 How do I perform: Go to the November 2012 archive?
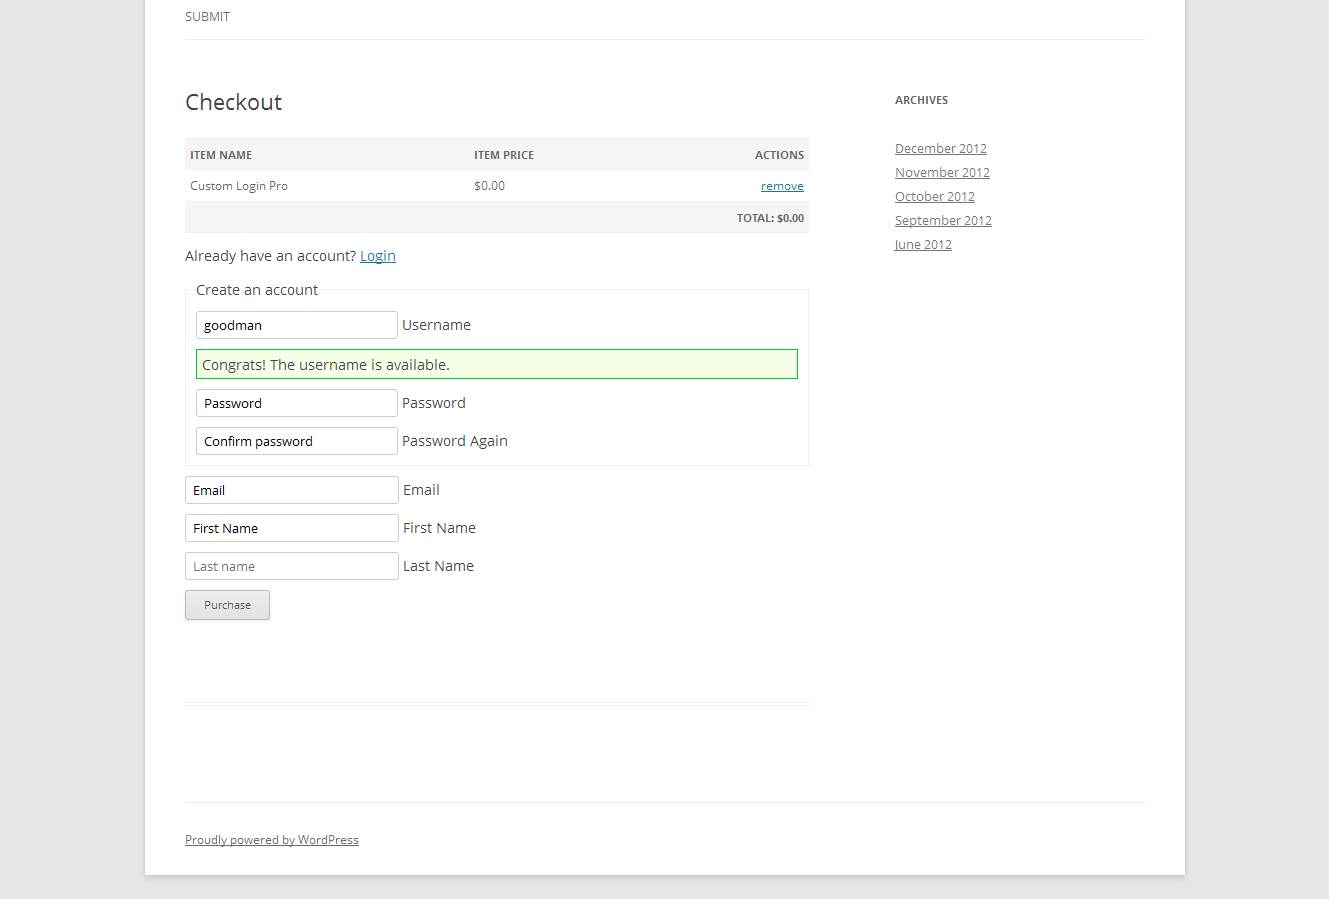click(942, 173)
